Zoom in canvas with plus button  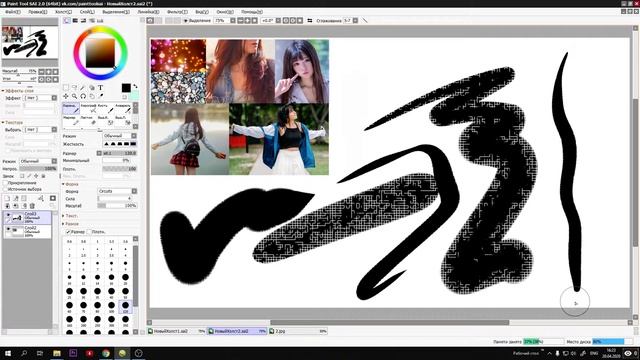tap(247, 20)
